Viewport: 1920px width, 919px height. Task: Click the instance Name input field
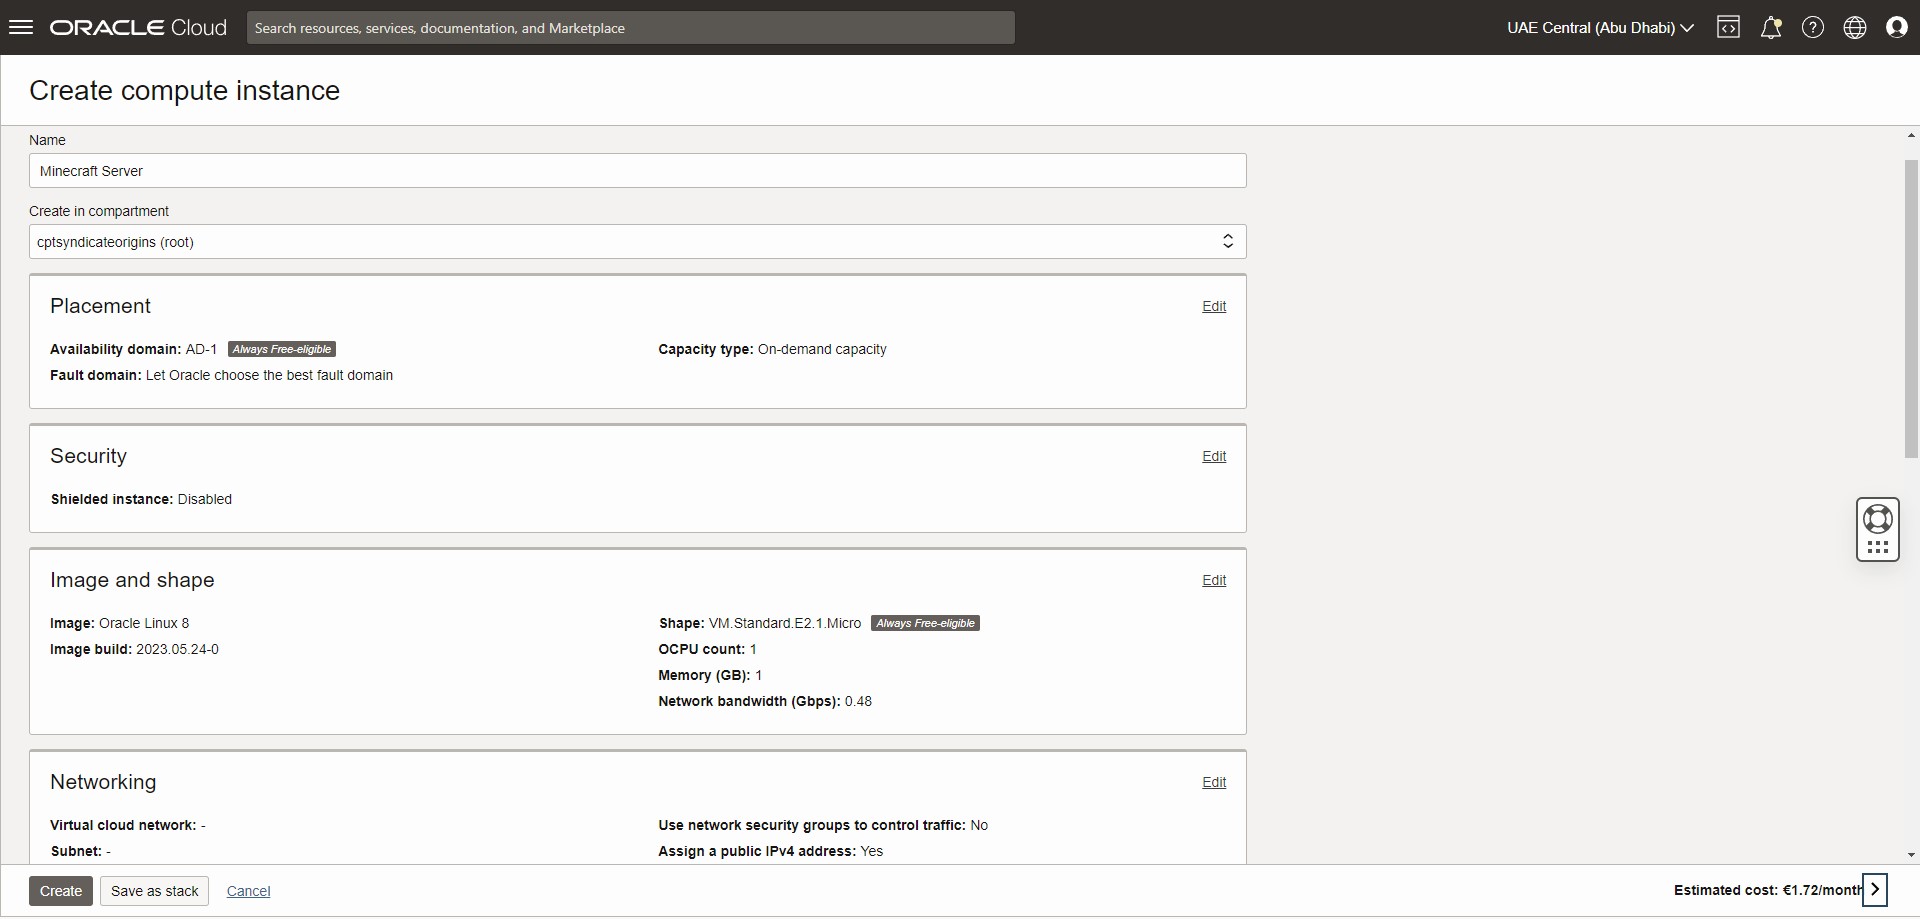click(x=637, y=170)
